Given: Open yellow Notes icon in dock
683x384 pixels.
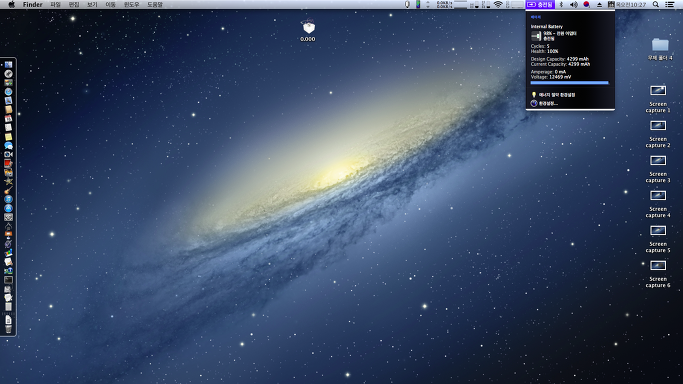Looking at the screenshot, I should [8, 137].
